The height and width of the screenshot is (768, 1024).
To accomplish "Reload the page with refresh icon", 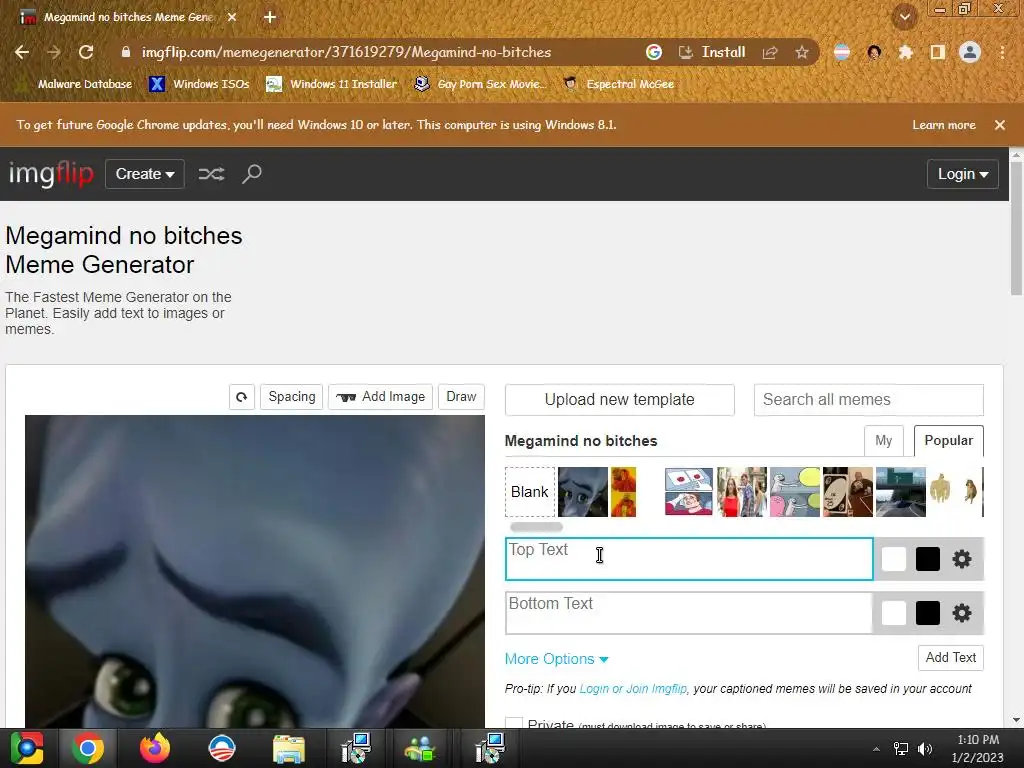I will point(86,52).
